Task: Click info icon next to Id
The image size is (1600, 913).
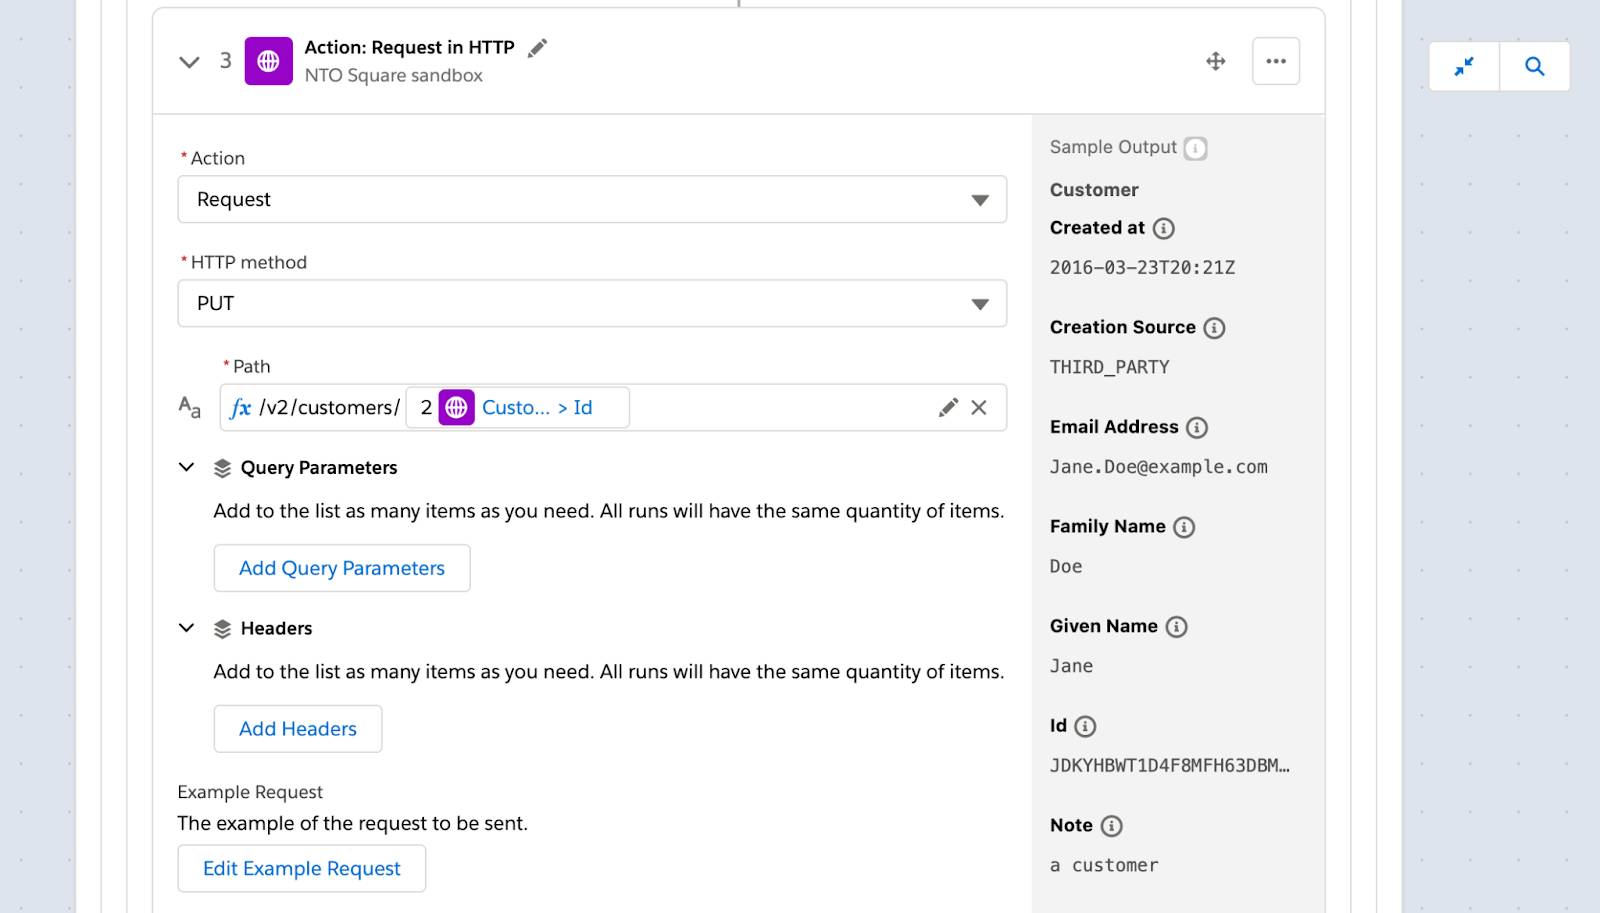Action: click(1085, 727)
